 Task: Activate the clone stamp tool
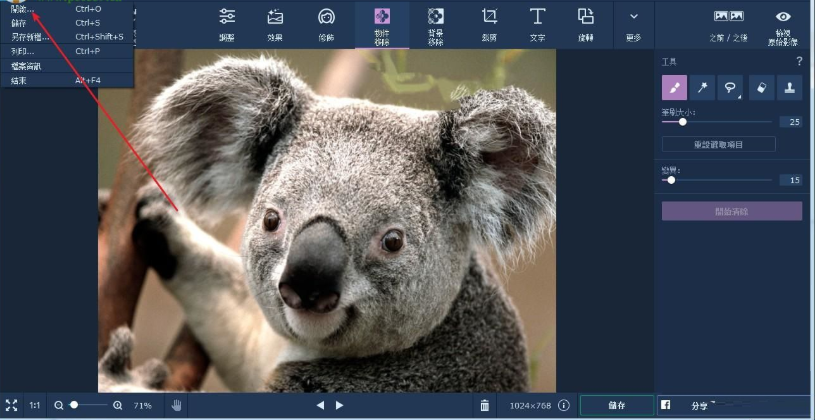[x=789, y=88]
